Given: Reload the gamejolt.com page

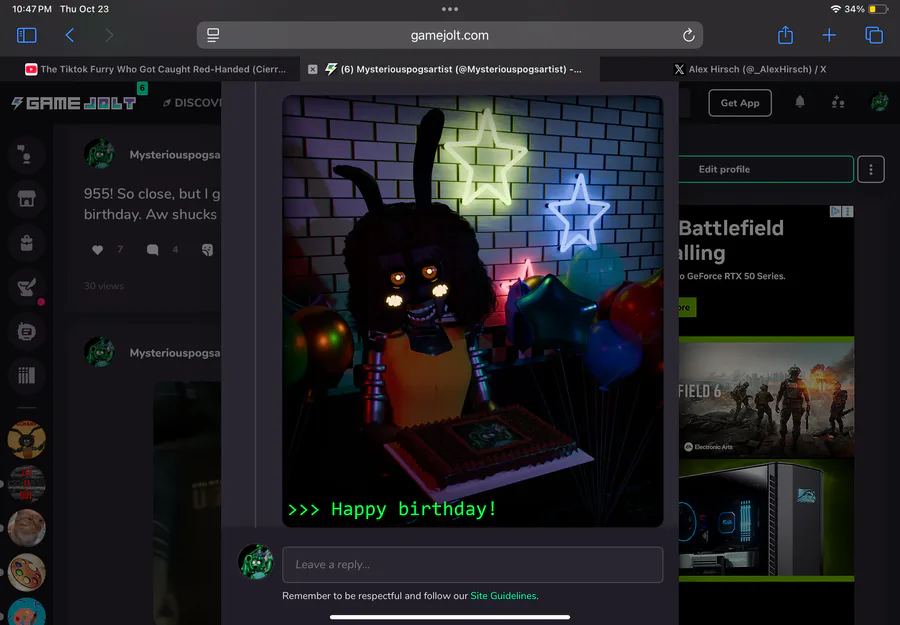Looking at the screenshot, I should pyautogui.click(x=688, y=36).
